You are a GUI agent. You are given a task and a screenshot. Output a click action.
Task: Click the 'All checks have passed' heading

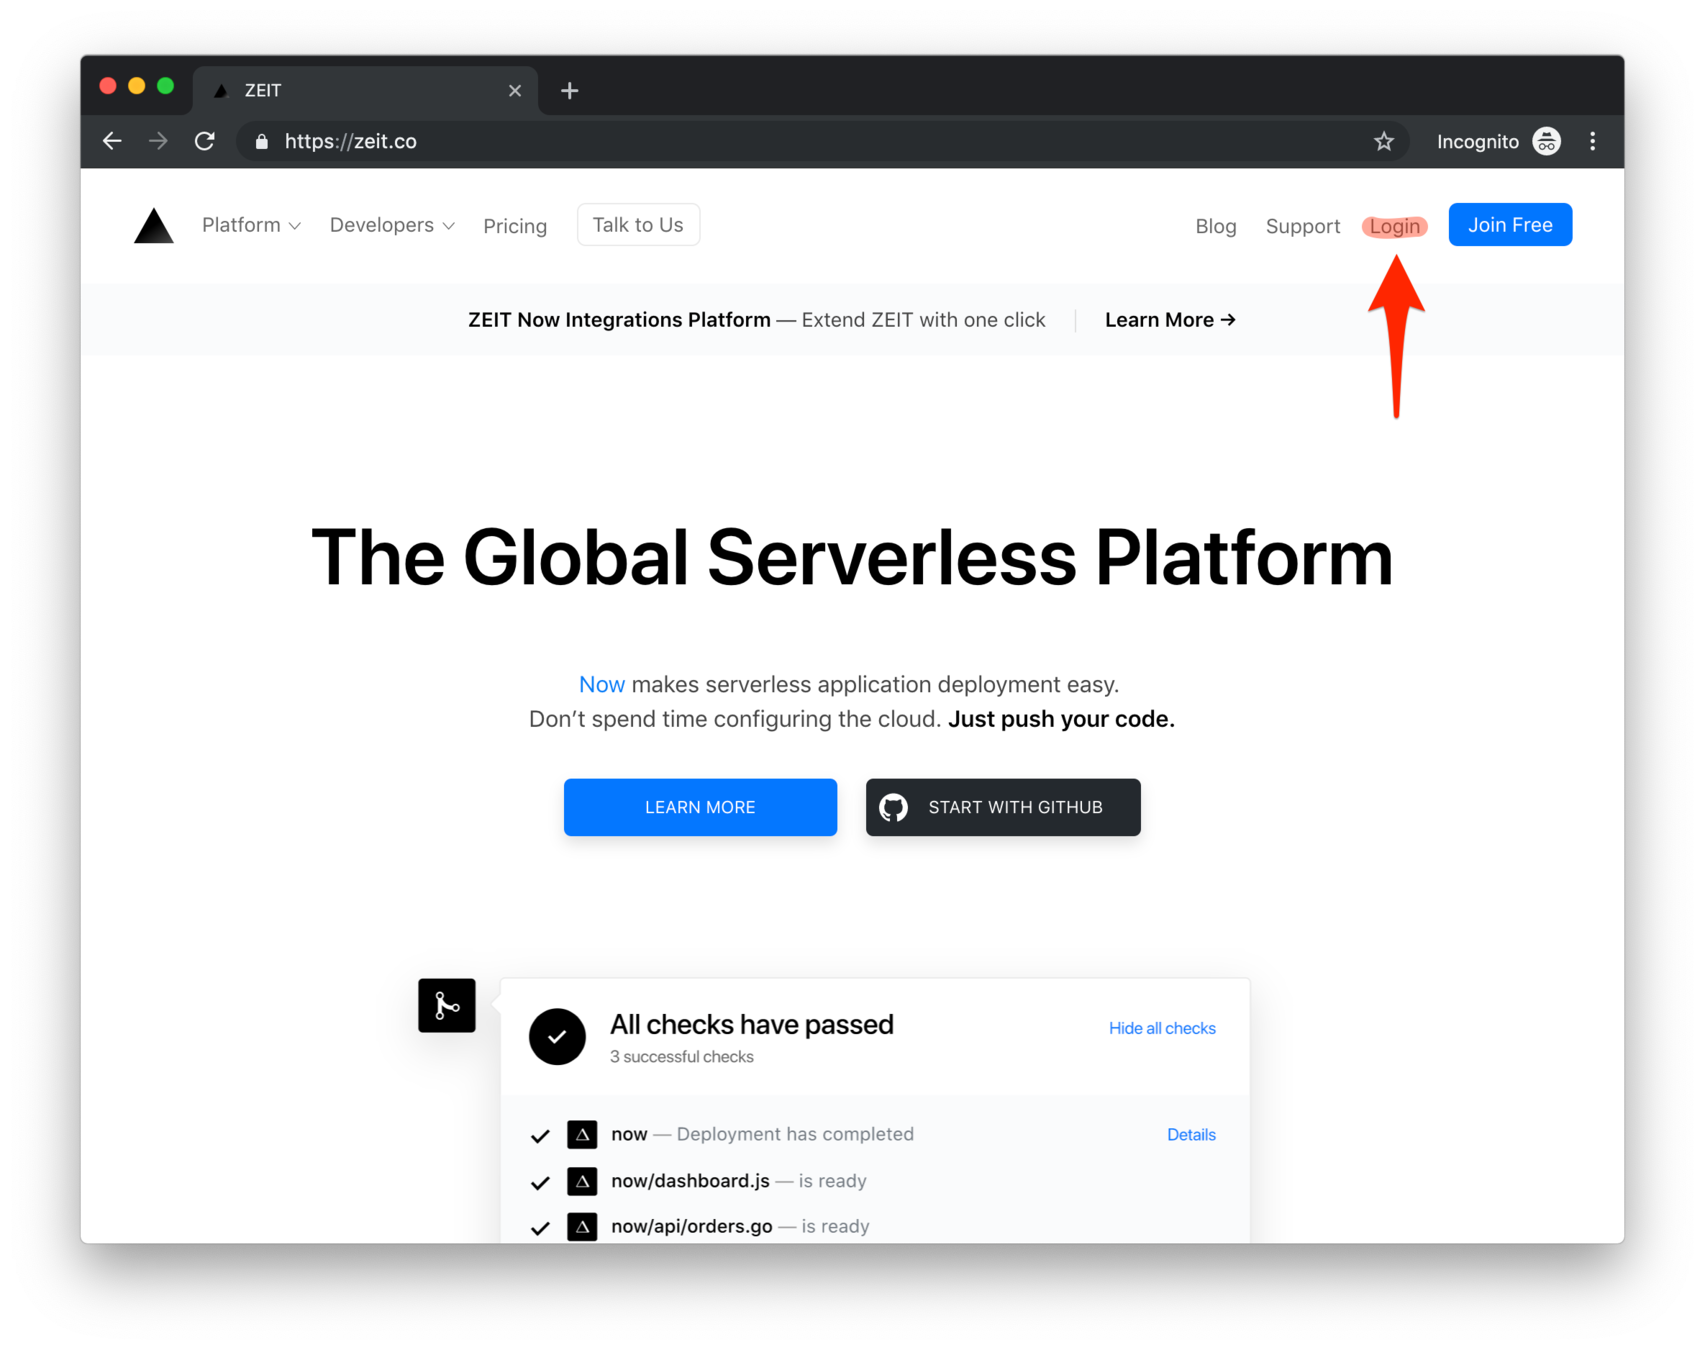coord(752,1025)
